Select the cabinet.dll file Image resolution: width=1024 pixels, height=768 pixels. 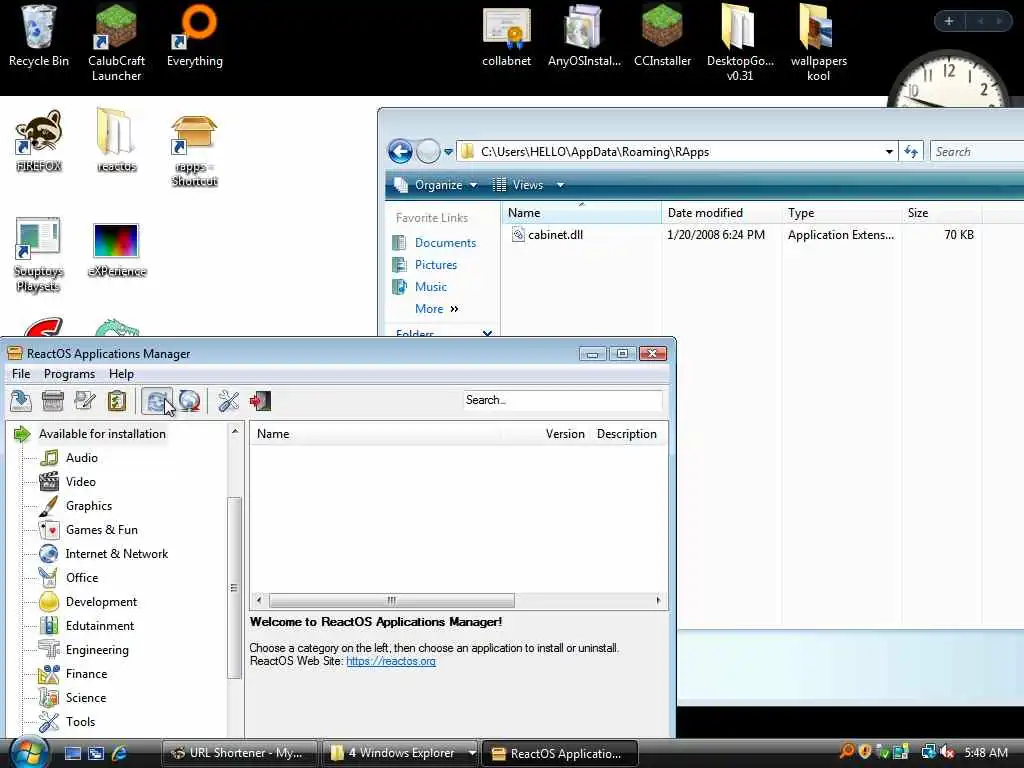click(x=555, y=234)
